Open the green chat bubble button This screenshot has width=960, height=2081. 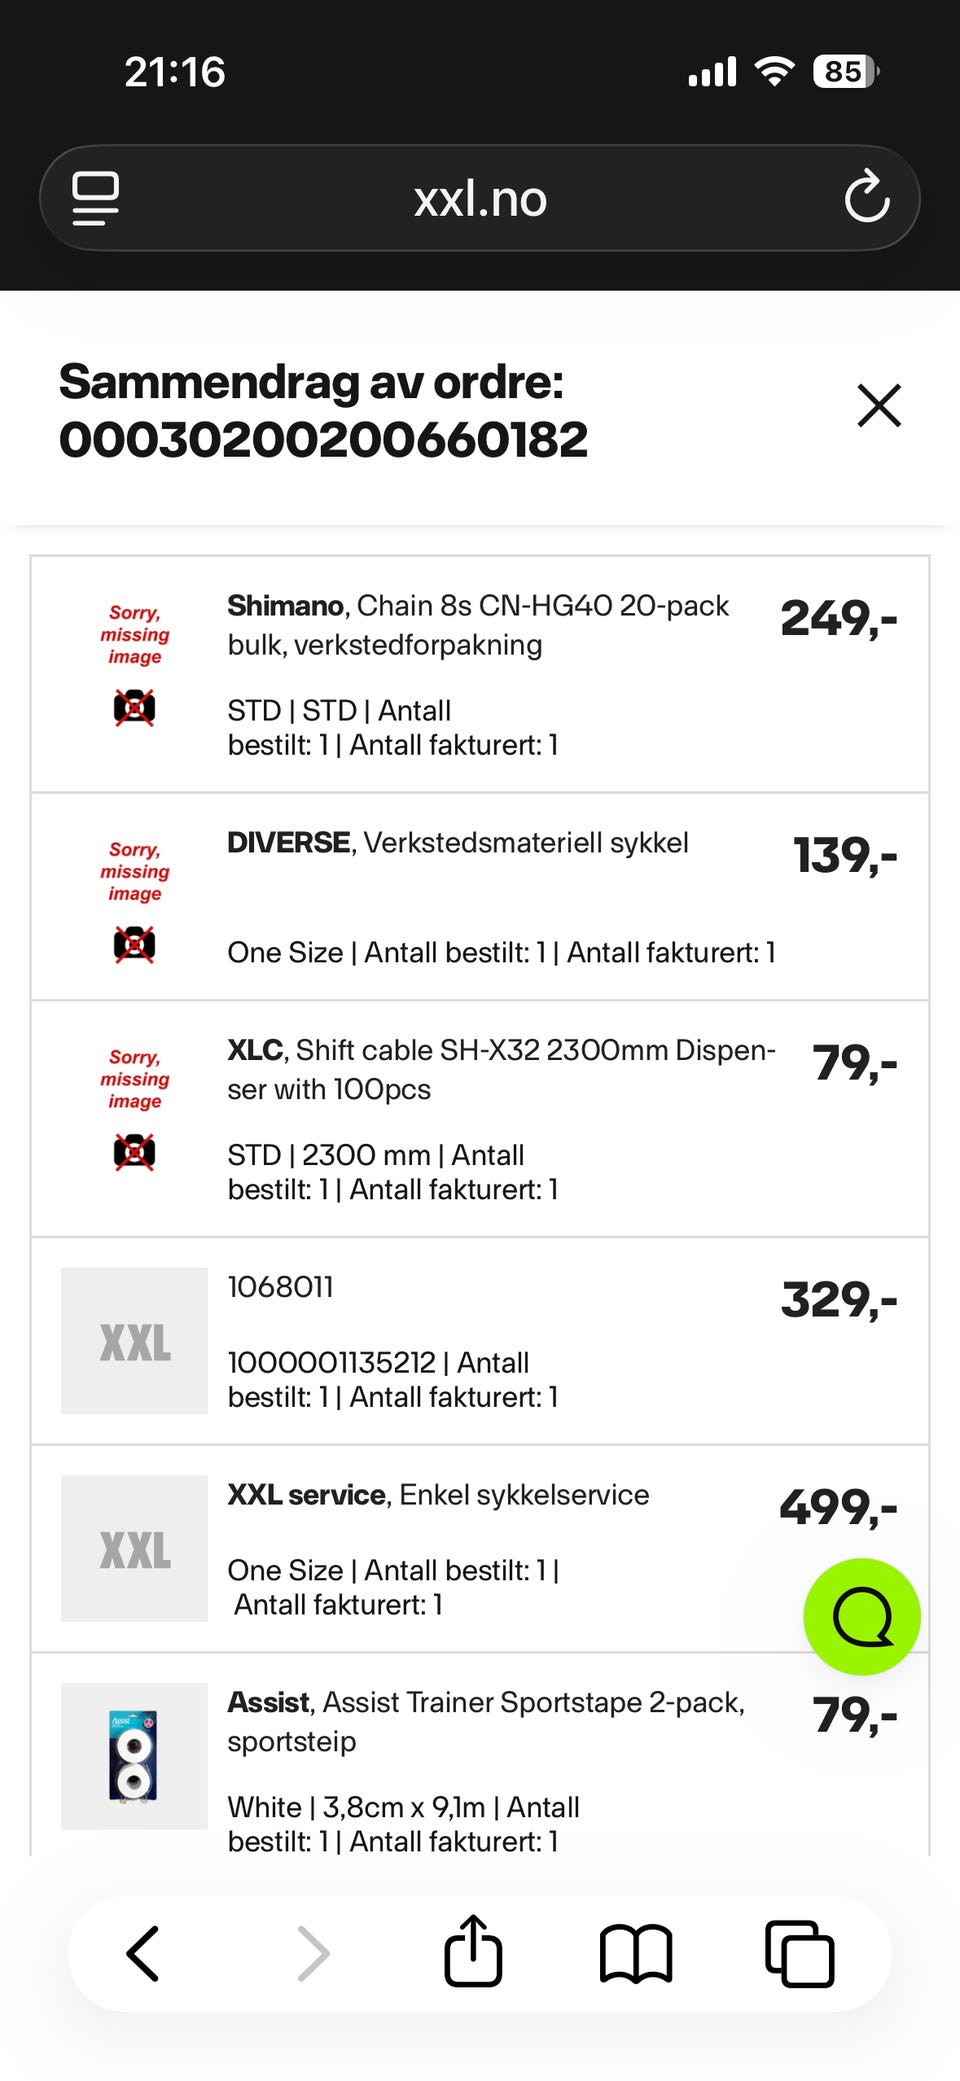coord(861,1616)
